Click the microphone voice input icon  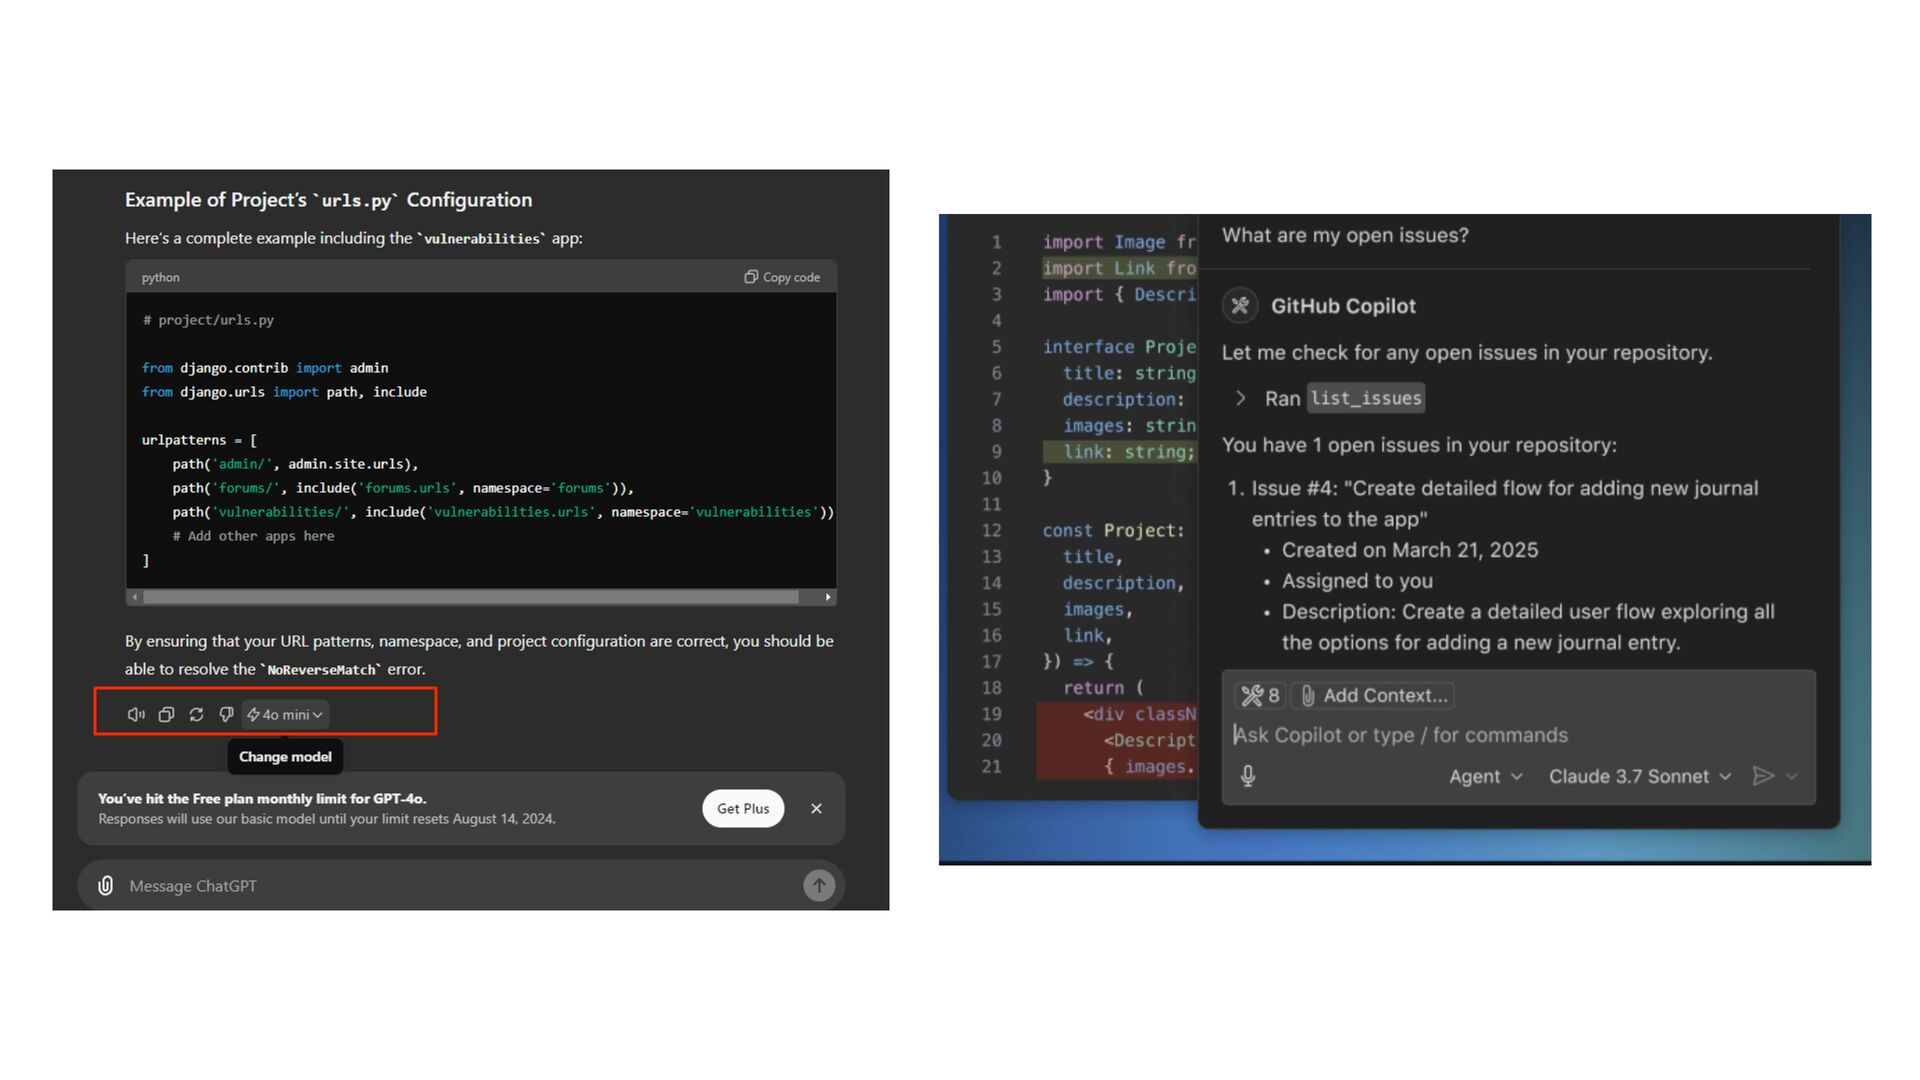click(1248, 776)
